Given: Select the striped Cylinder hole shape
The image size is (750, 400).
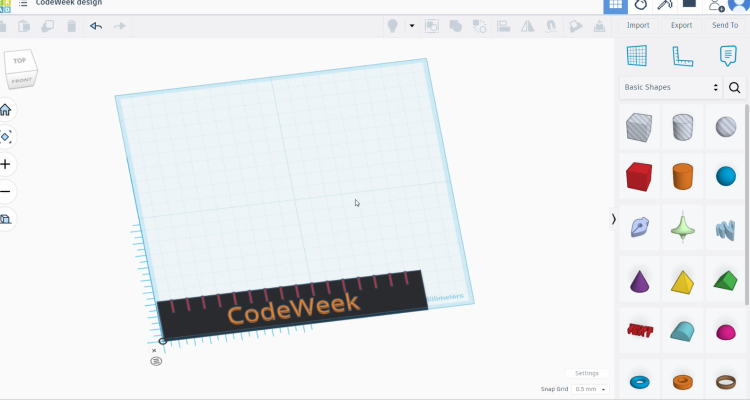Looking at the screenshot, I should coord(683,127).
